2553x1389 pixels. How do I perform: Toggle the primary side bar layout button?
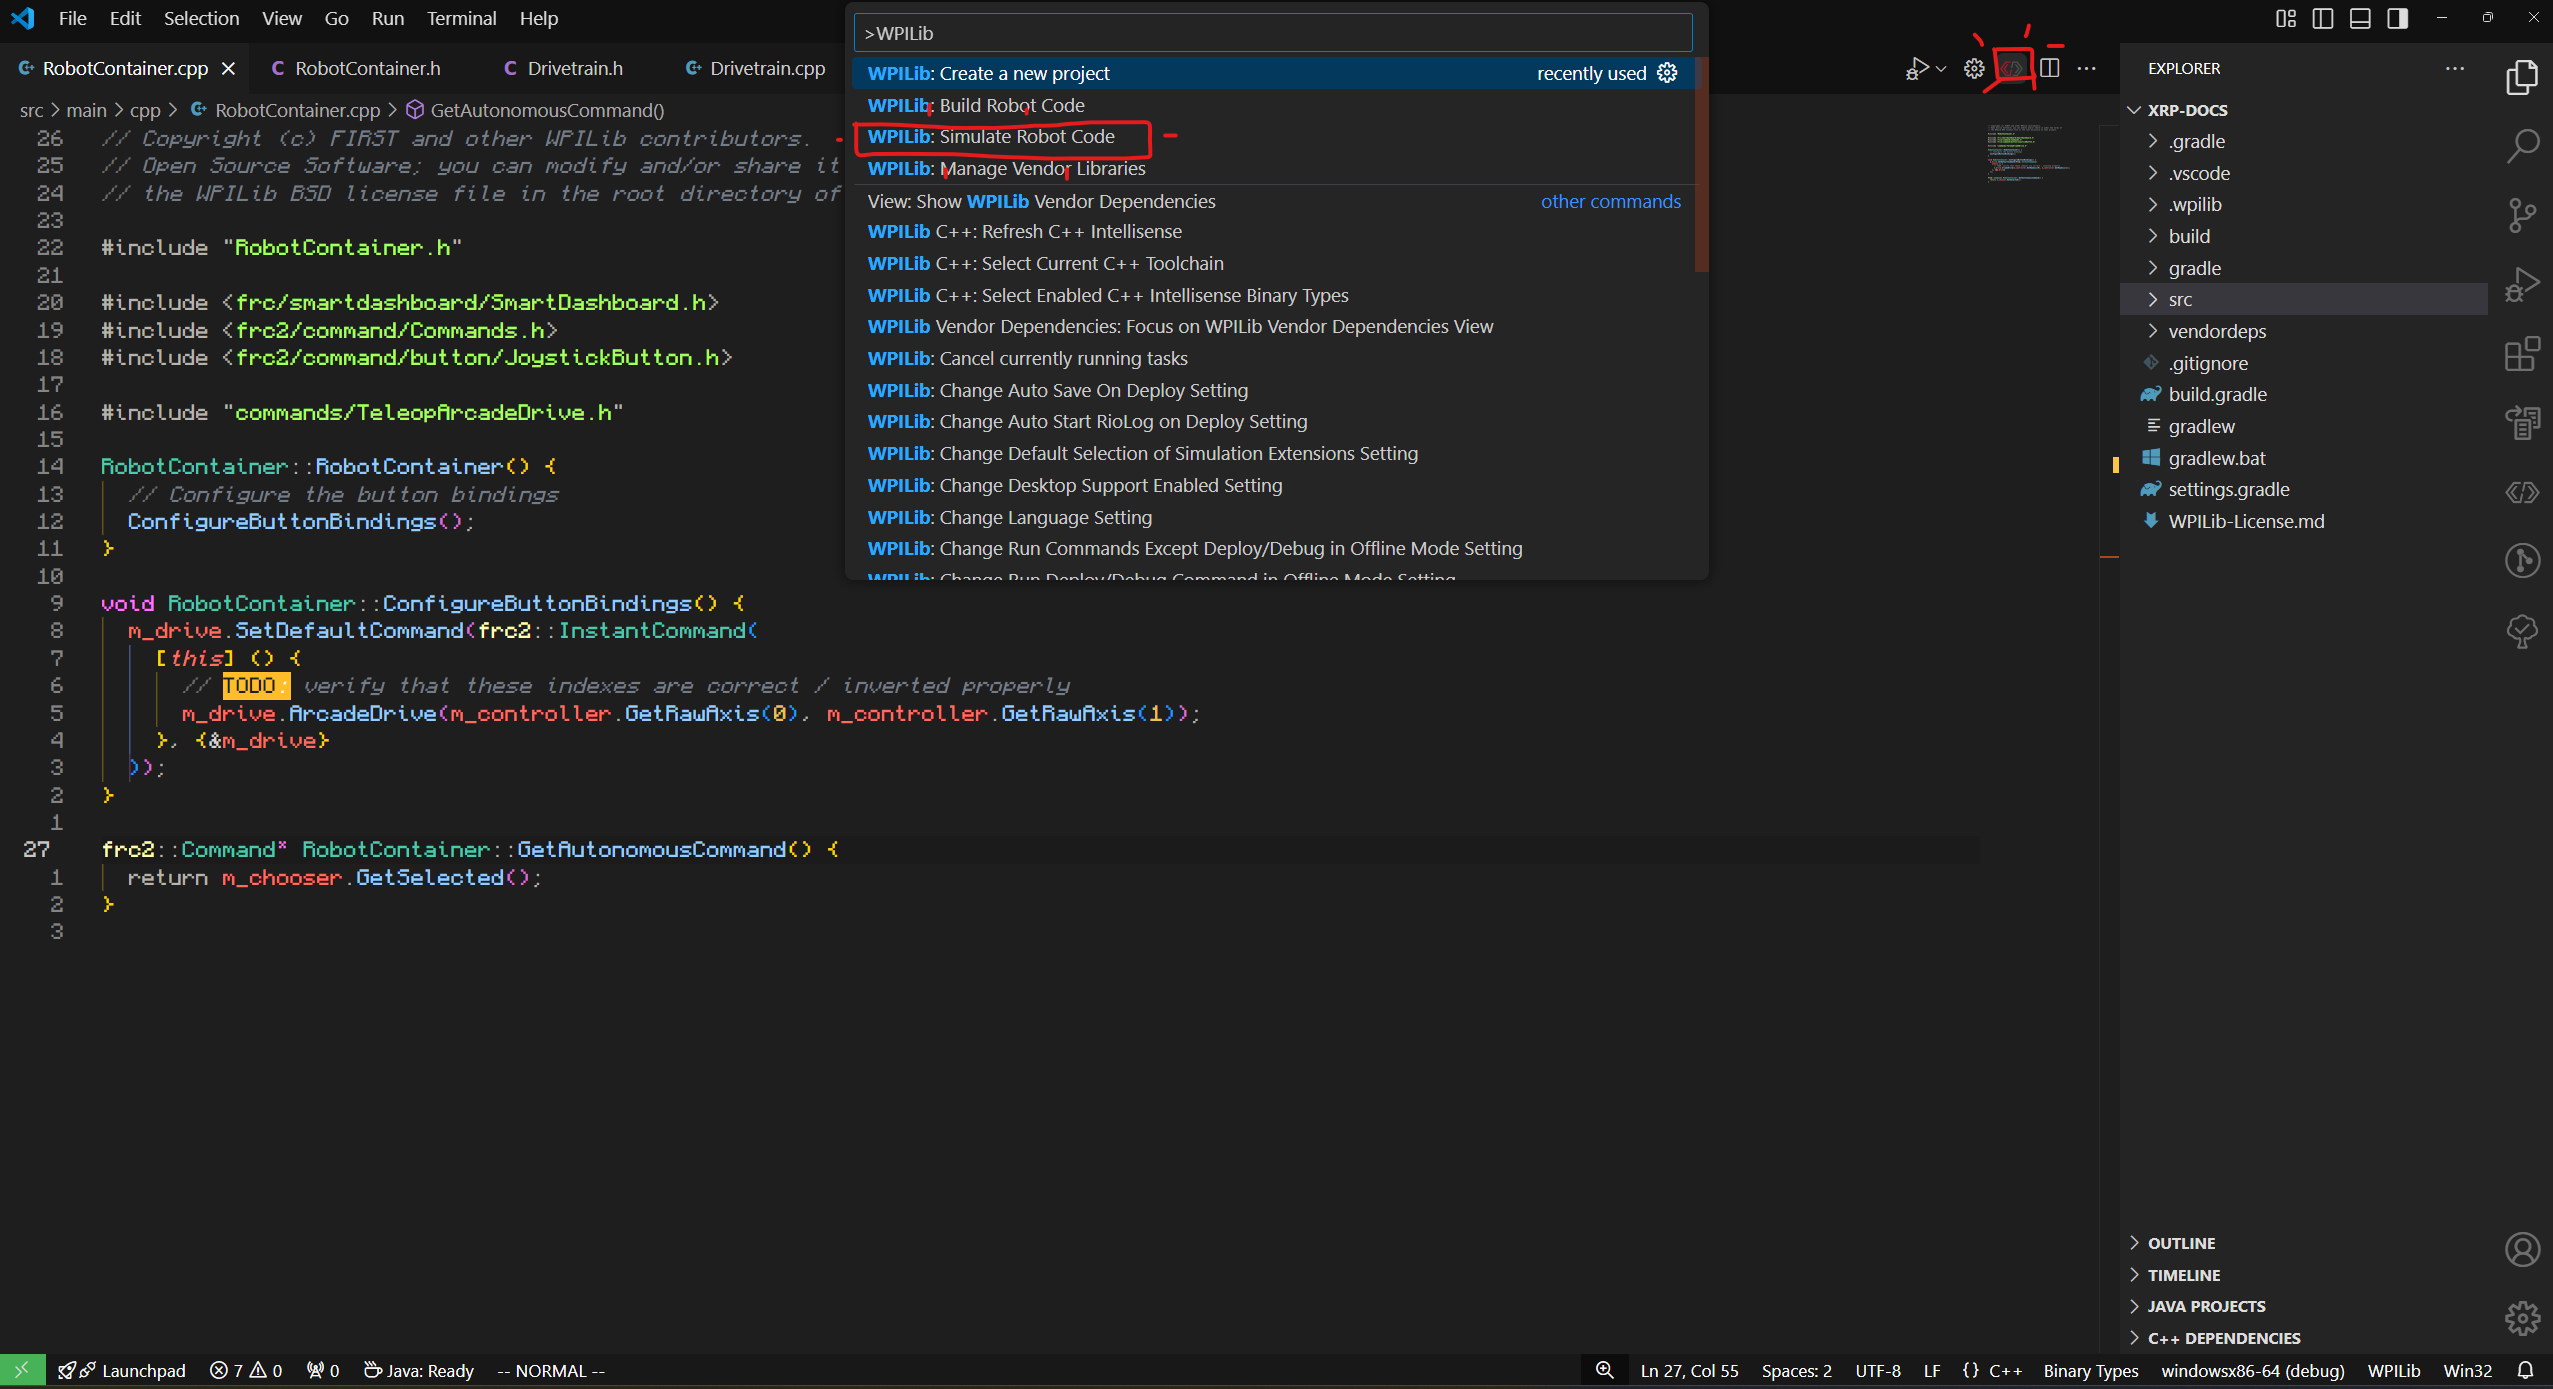2323,18
